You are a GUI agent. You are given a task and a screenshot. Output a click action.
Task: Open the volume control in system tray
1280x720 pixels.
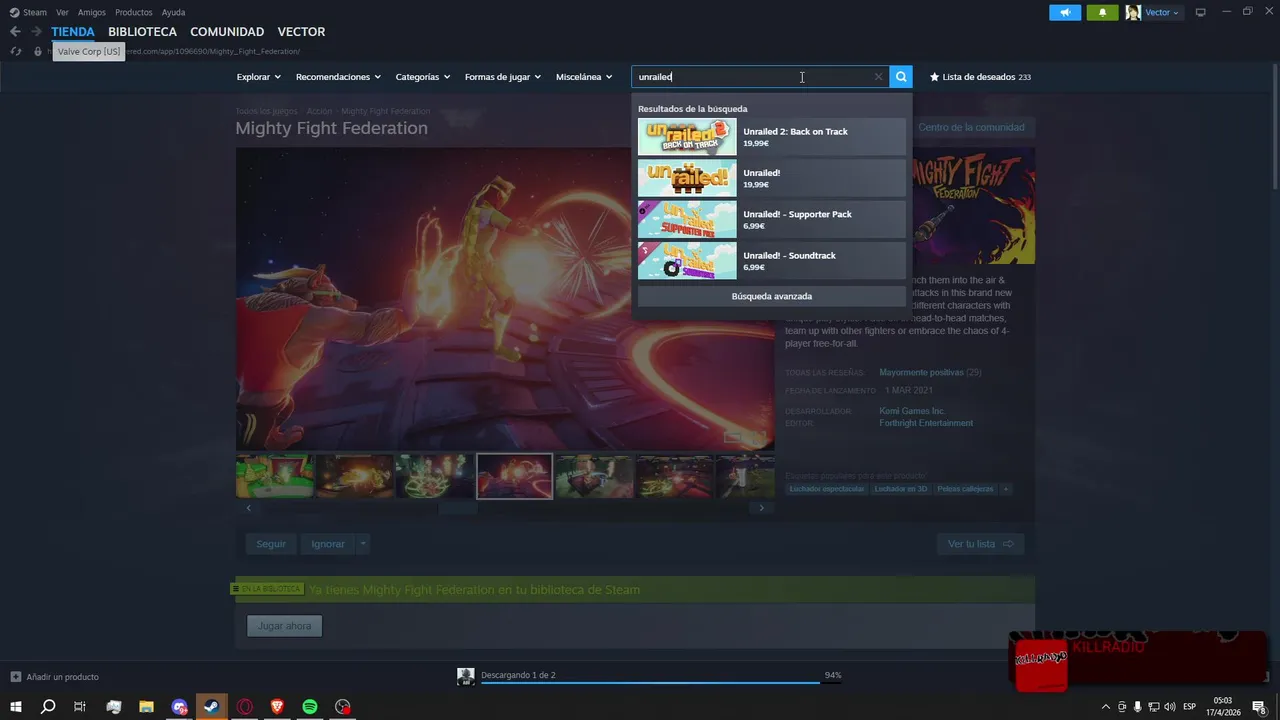click(1170, 707)
